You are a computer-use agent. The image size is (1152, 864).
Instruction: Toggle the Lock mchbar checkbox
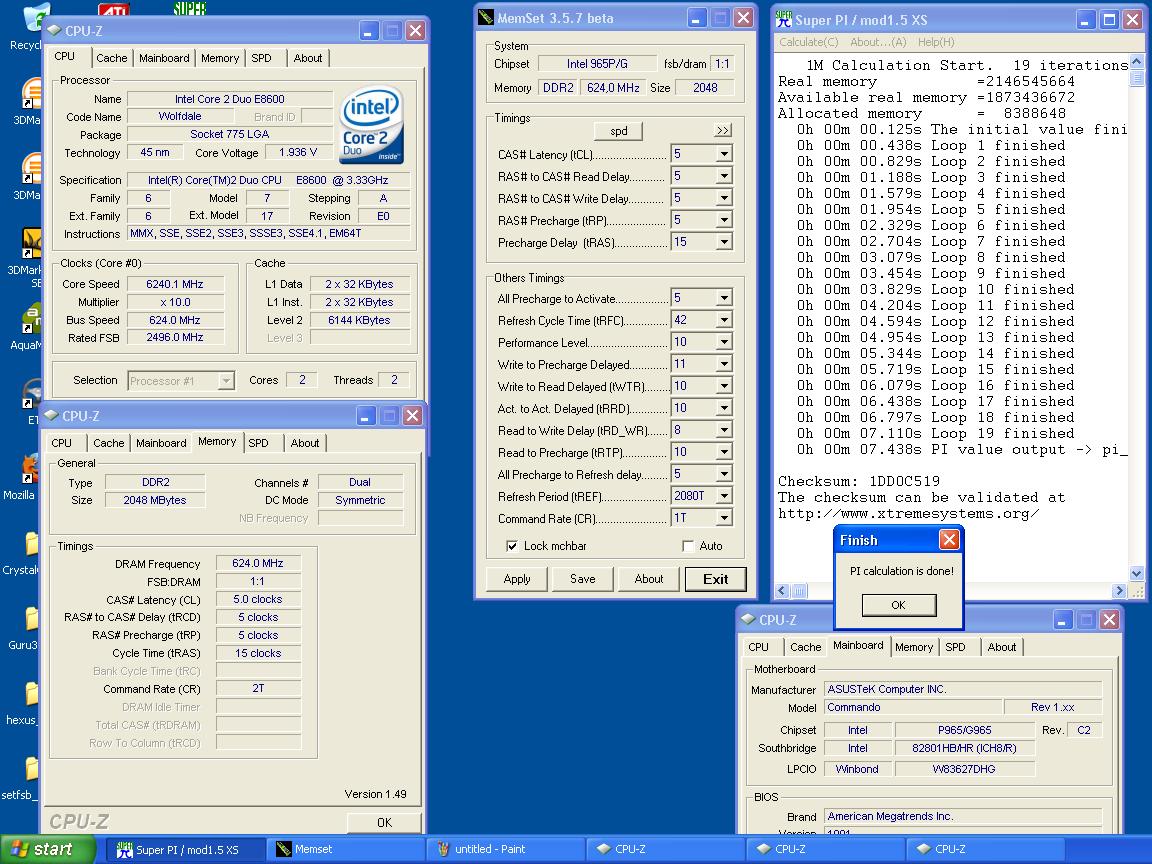click(x=512, y=546)
